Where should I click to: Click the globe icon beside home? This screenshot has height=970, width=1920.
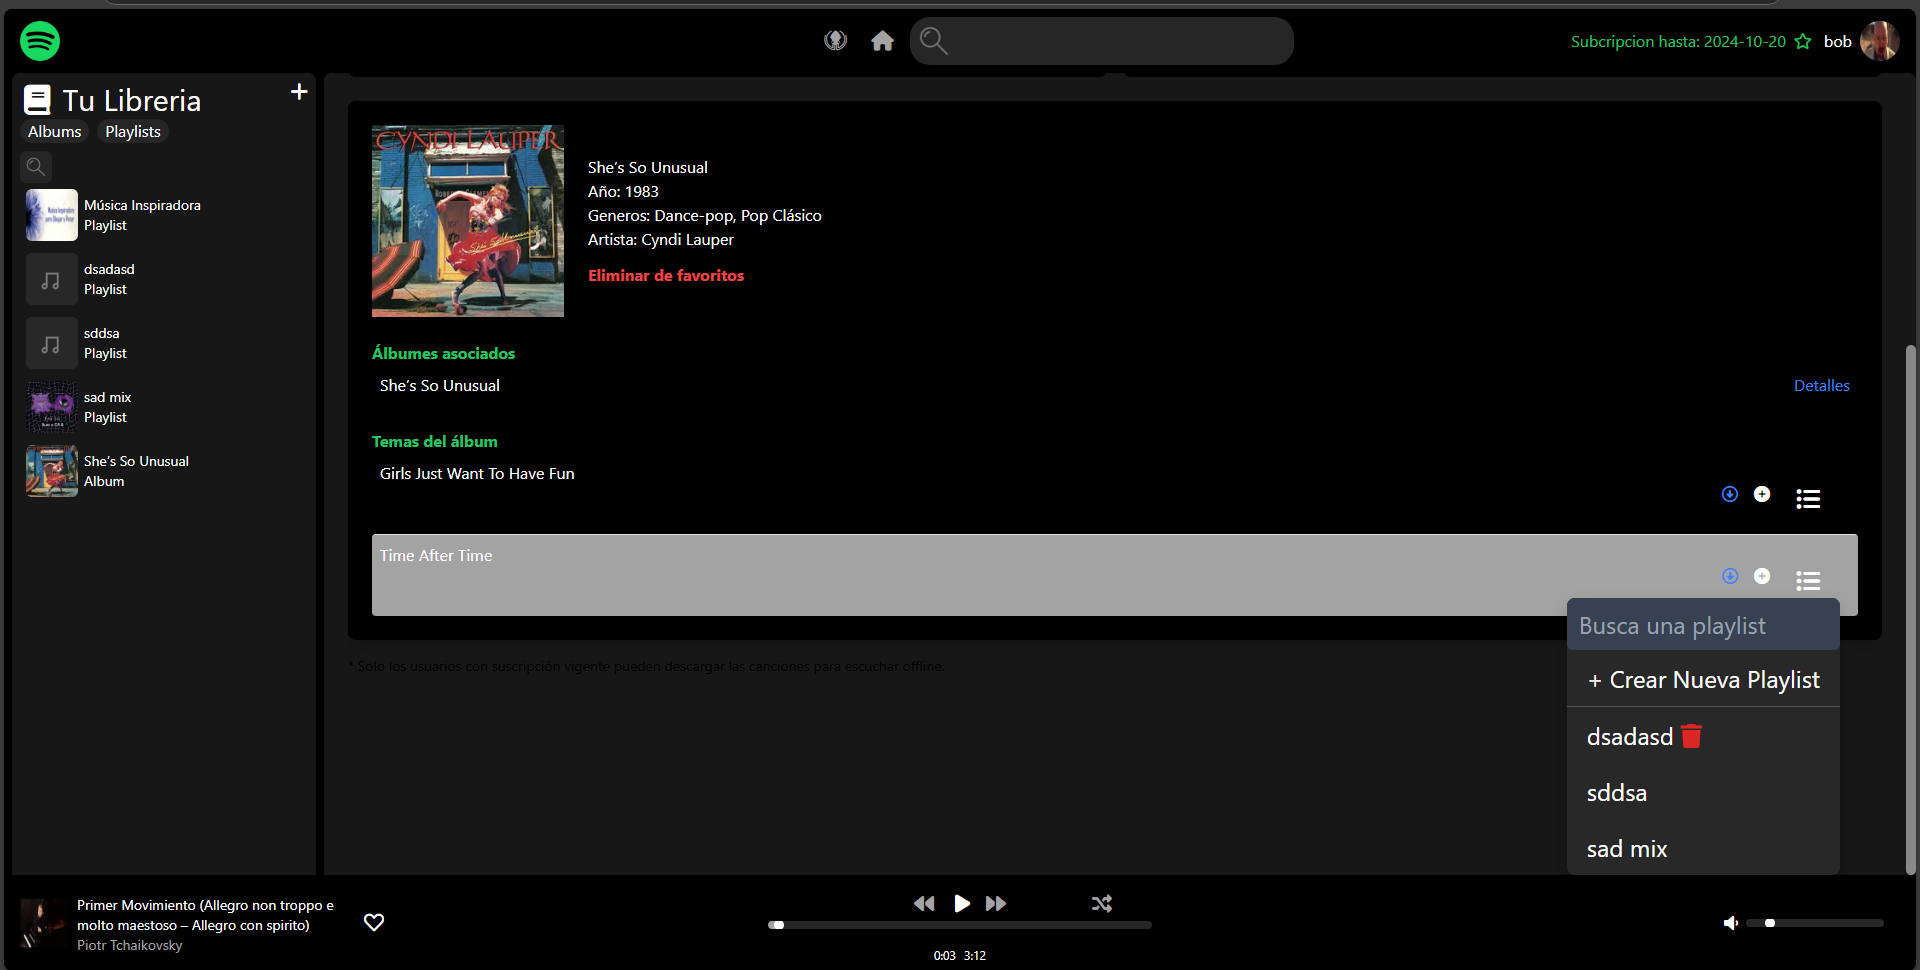click(x=835, y=40)
